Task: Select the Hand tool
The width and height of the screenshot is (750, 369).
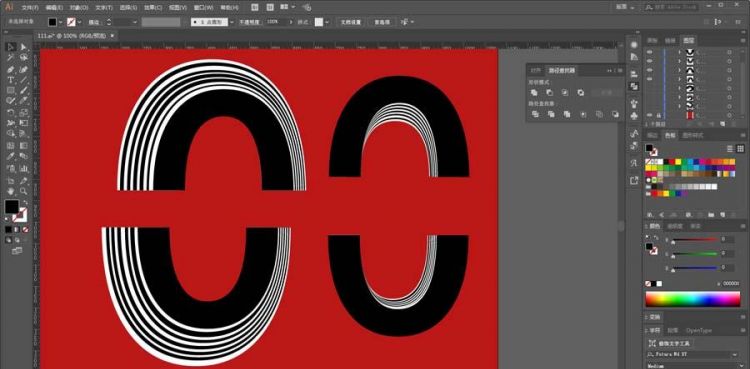Action: [11, 191]
